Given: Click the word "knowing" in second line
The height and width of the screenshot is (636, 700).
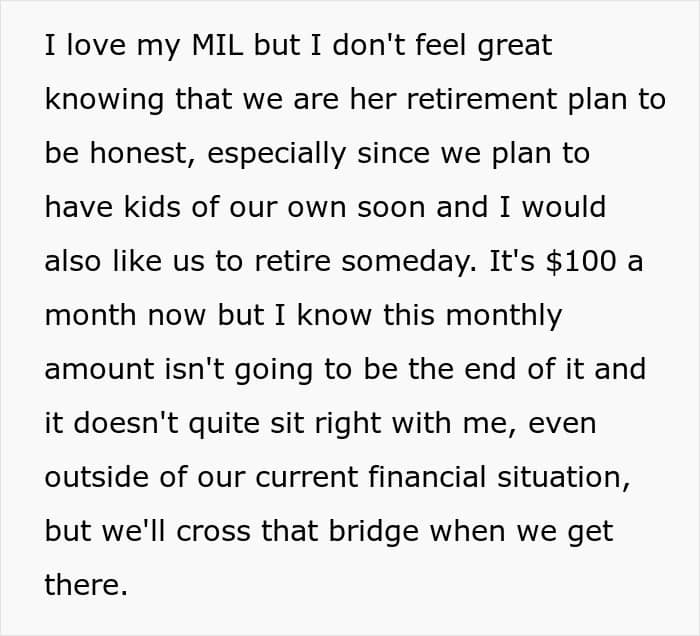Looking at the screenshot, I should [x=104, y=100].
